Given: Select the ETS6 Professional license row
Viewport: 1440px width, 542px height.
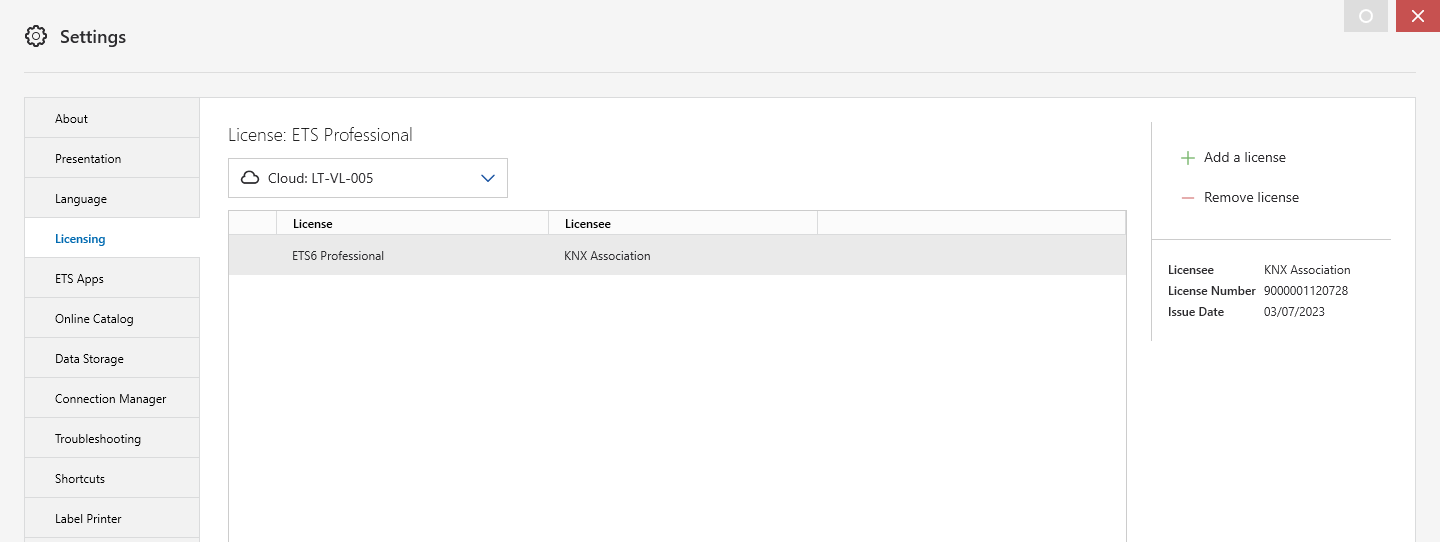Looking at the screenshot, I should [677, 255].
